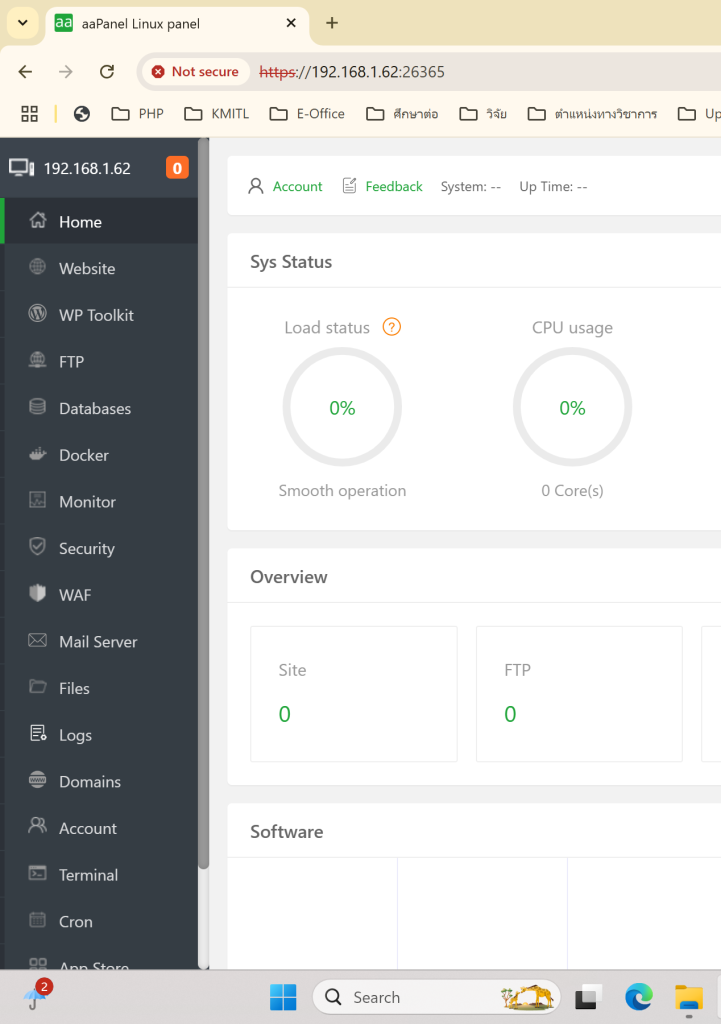
Task: Open File Explorer from taskbar
Action: 688,997
